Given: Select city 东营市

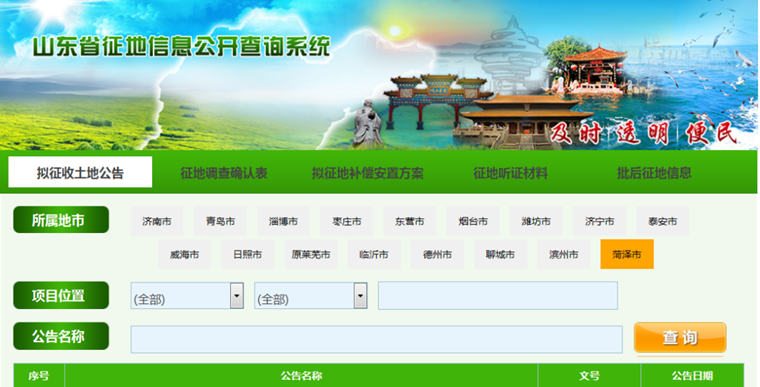Looking at the screenshot, I should click(x=410, y=221).
